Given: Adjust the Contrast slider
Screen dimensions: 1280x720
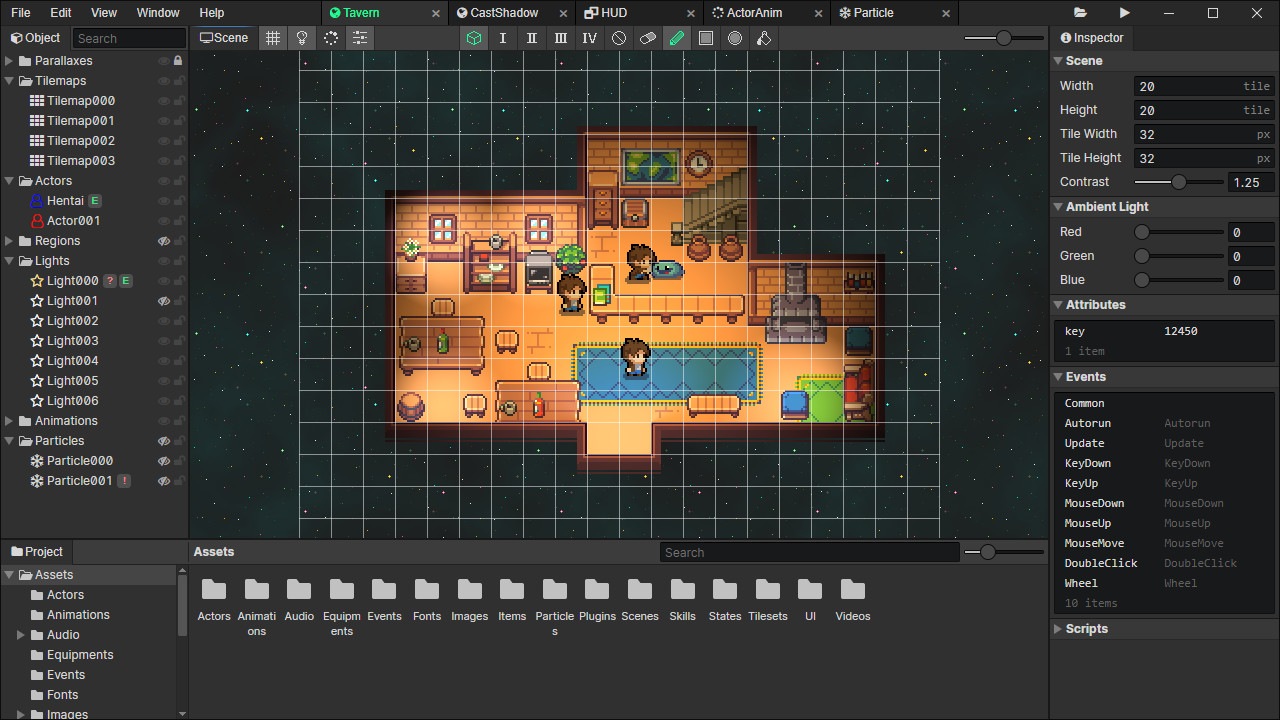Looking at the screenshot, I should pyautogui.click(x=1178, y=182).
